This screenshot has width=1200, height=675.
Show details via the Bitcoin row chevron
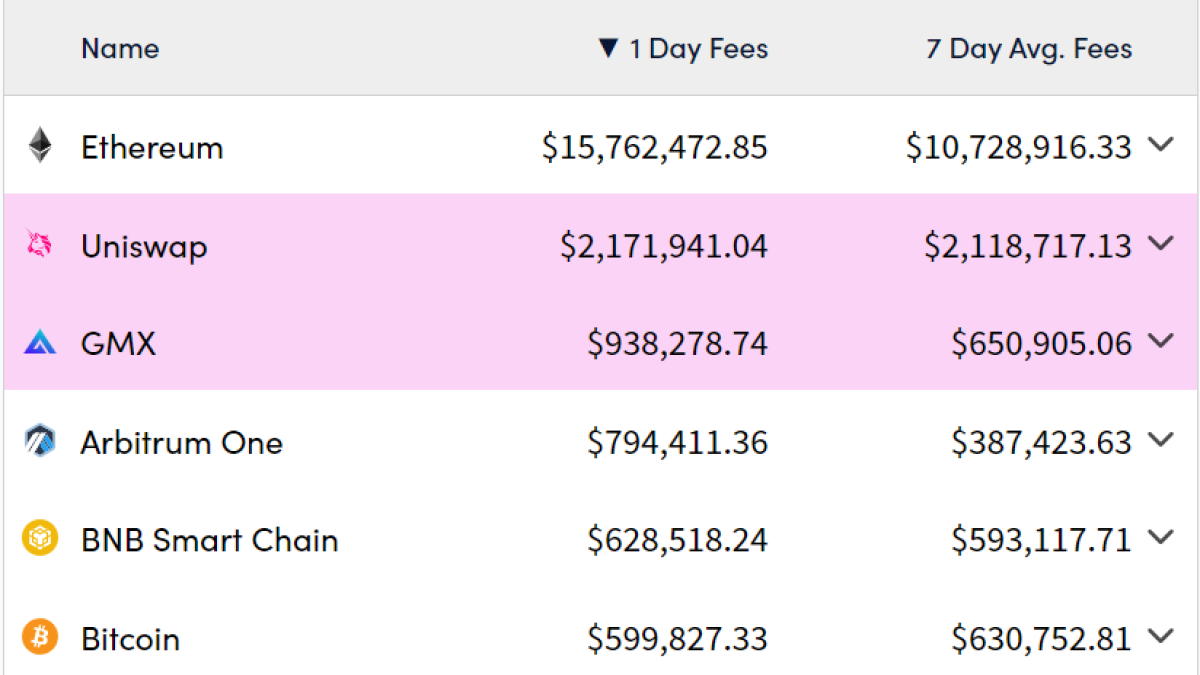click(1160, 635)
